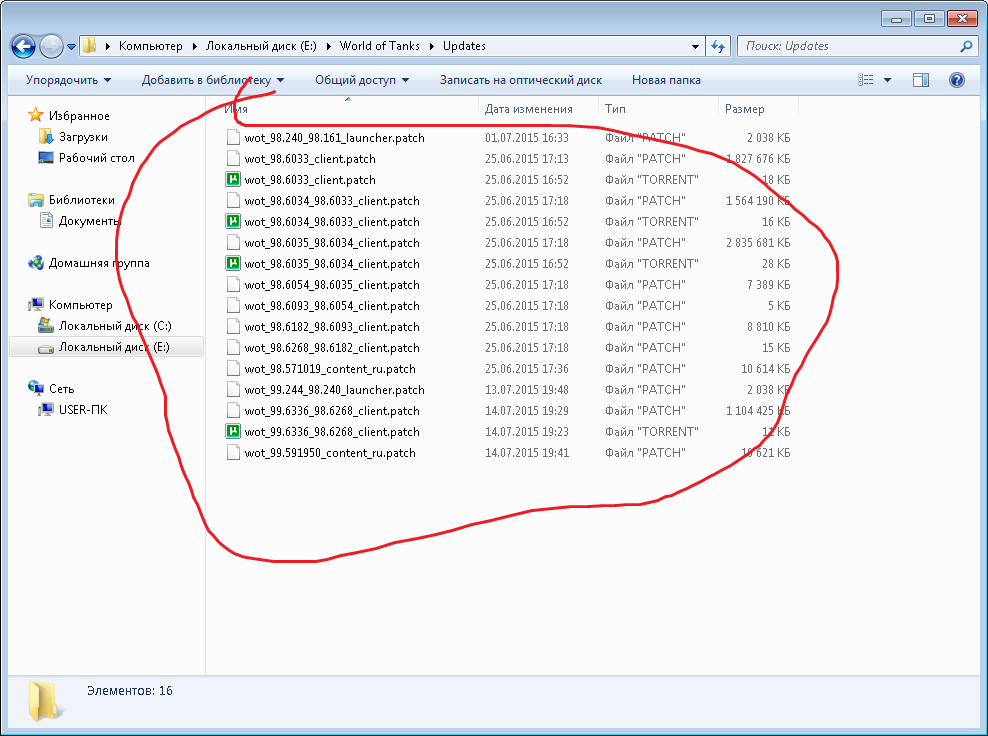Click the search magnifier icon
This screenshot has height=736, width=988.
(x=966, y=46)
